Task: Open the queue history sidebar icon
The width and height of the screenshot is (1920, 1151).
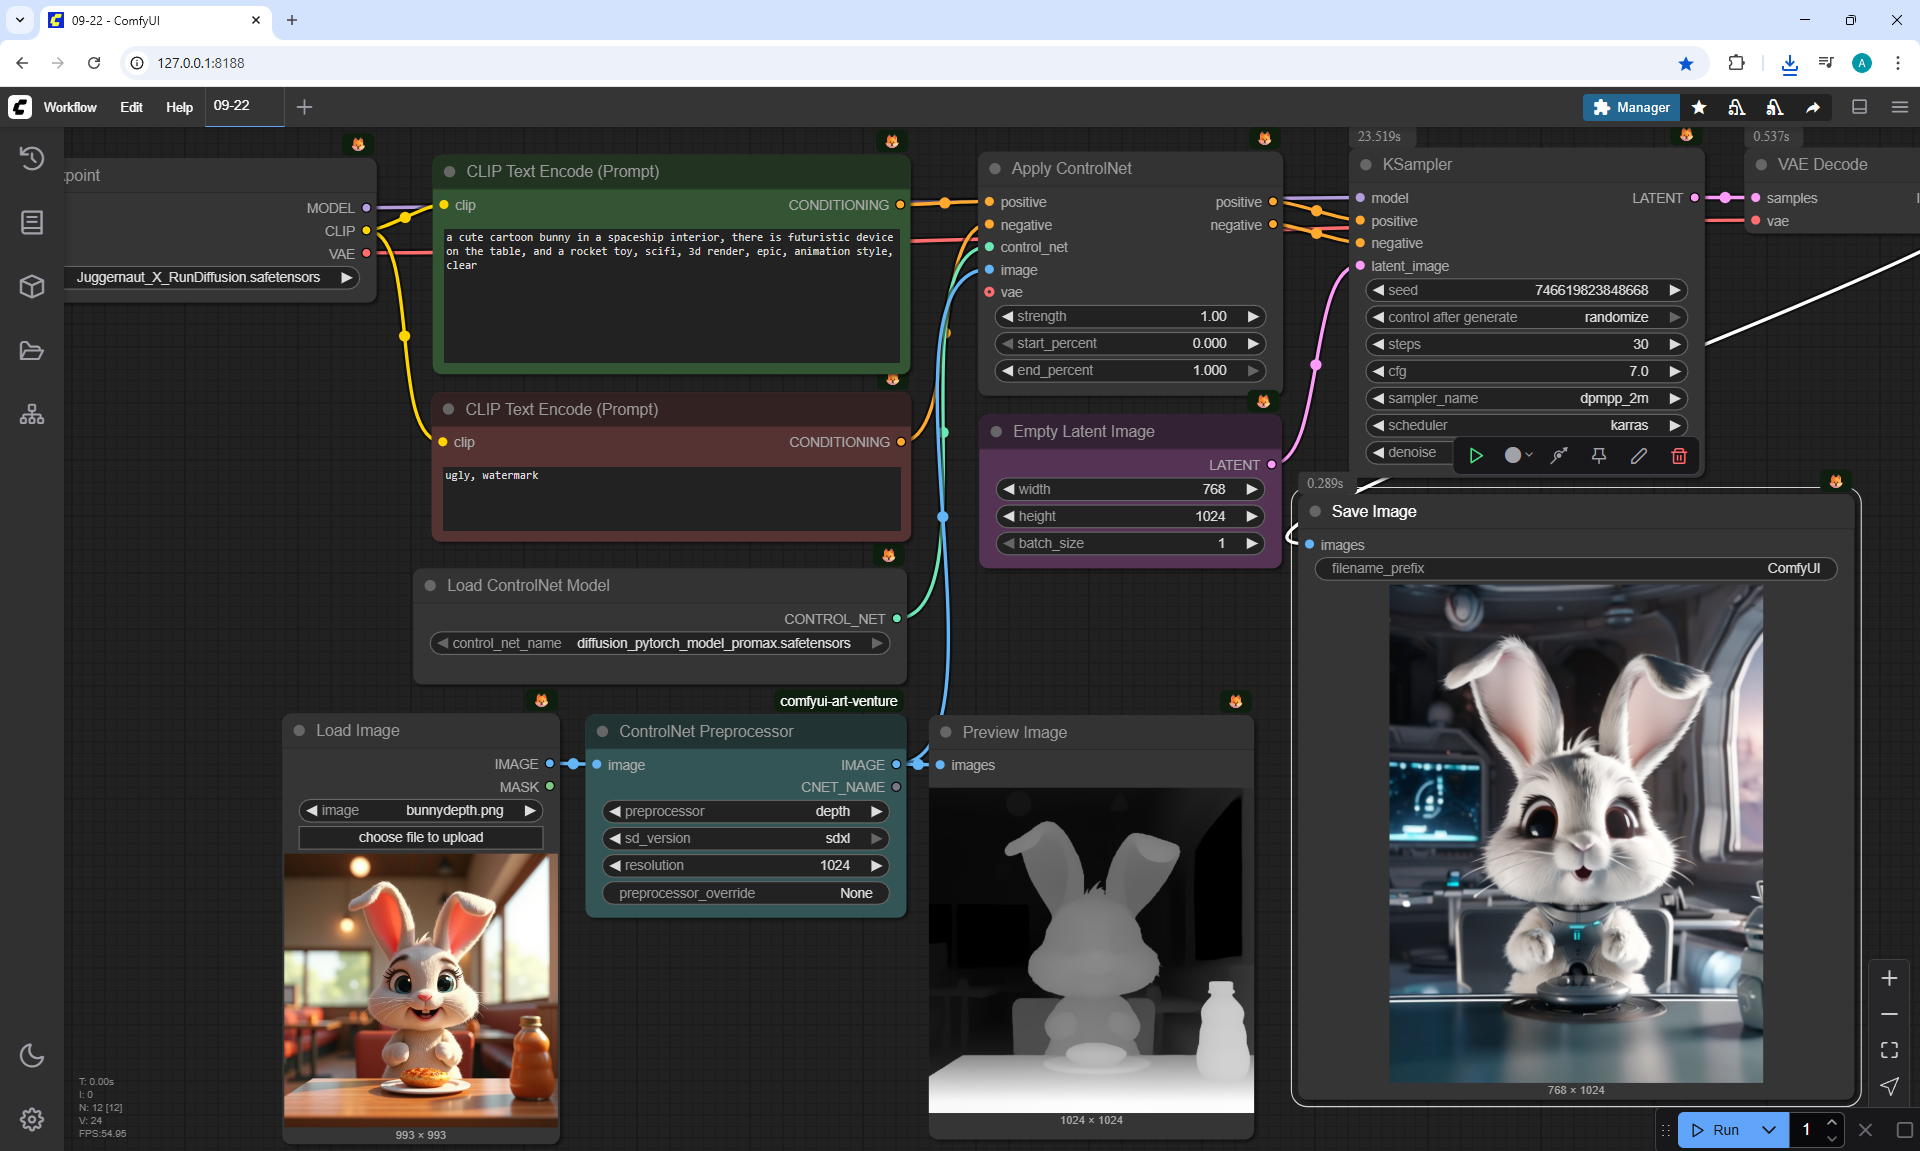Action: coord(32,158)
